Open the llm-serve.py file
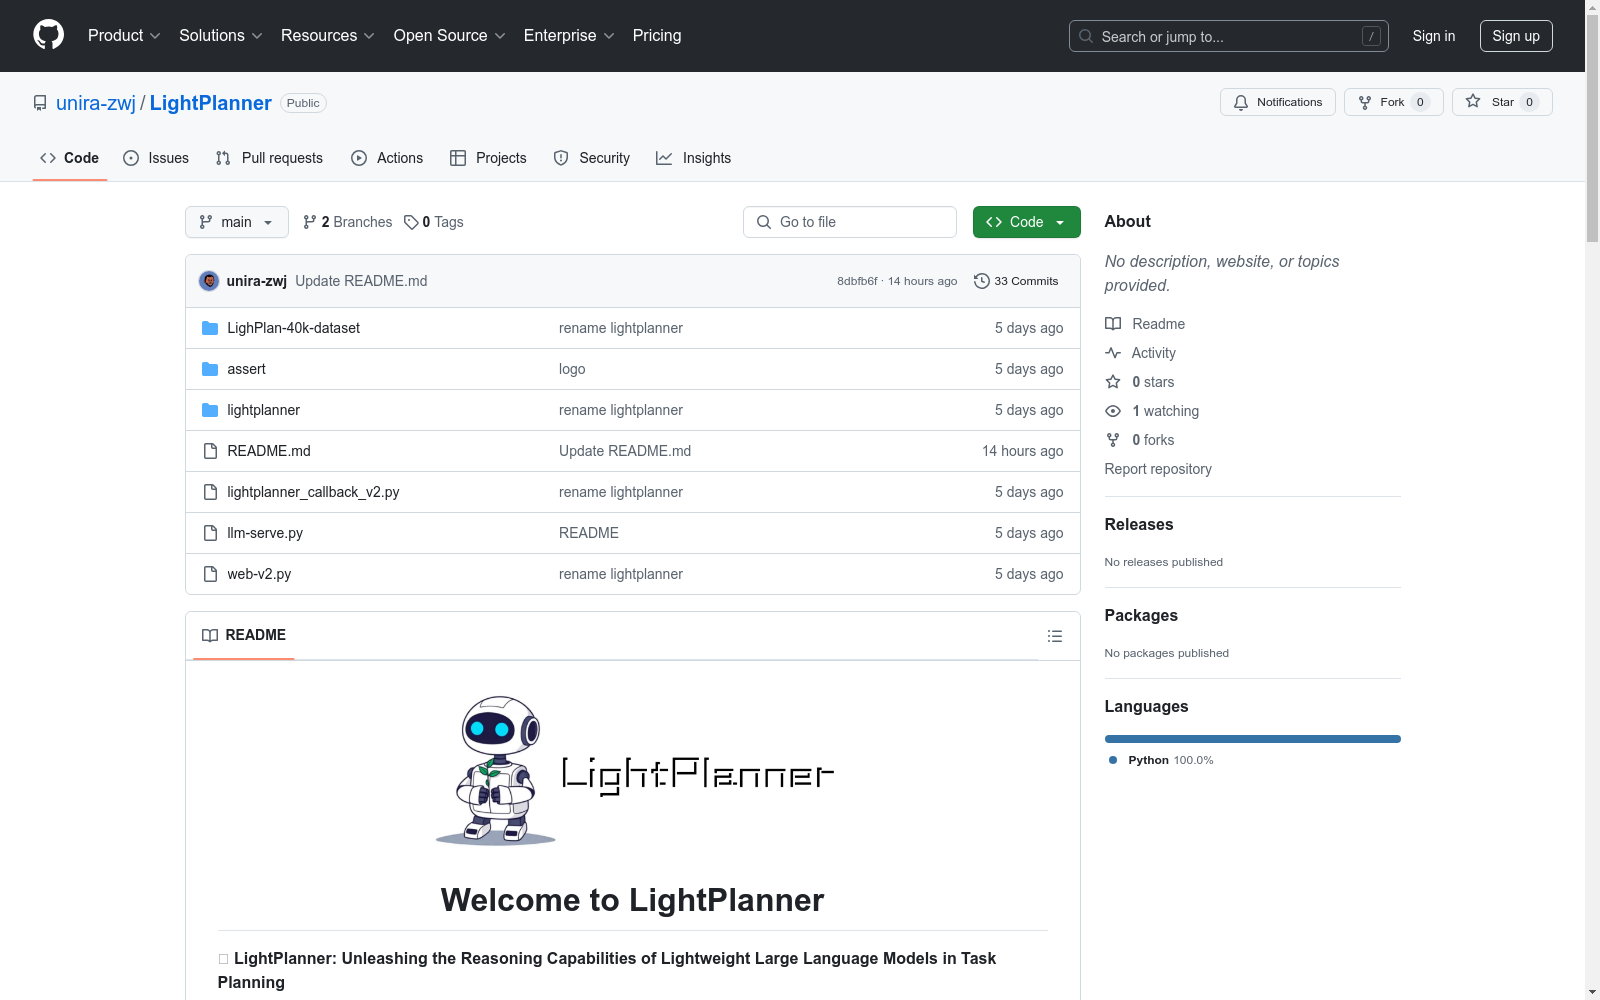 pos(264,533)
